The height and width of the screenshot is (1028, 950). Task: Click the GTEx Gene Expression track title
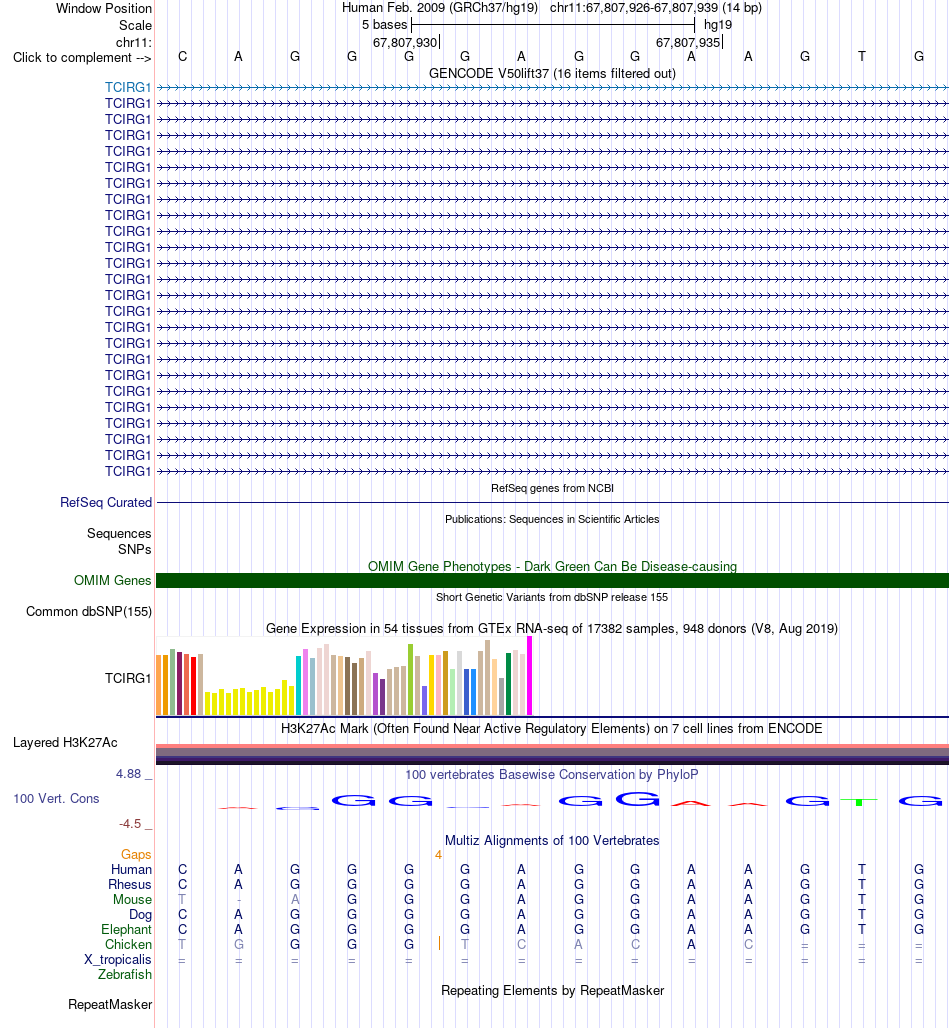(x=552, y=629)
